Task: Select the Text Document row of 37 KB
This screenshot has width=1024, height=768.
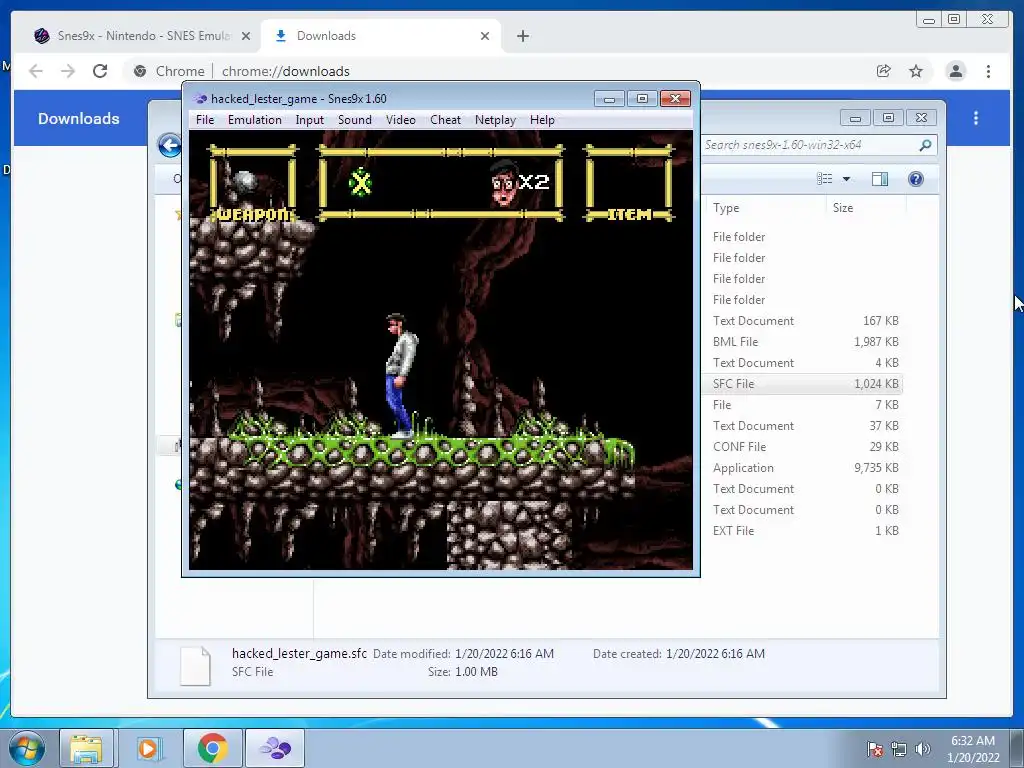Action: pos(802,426)
